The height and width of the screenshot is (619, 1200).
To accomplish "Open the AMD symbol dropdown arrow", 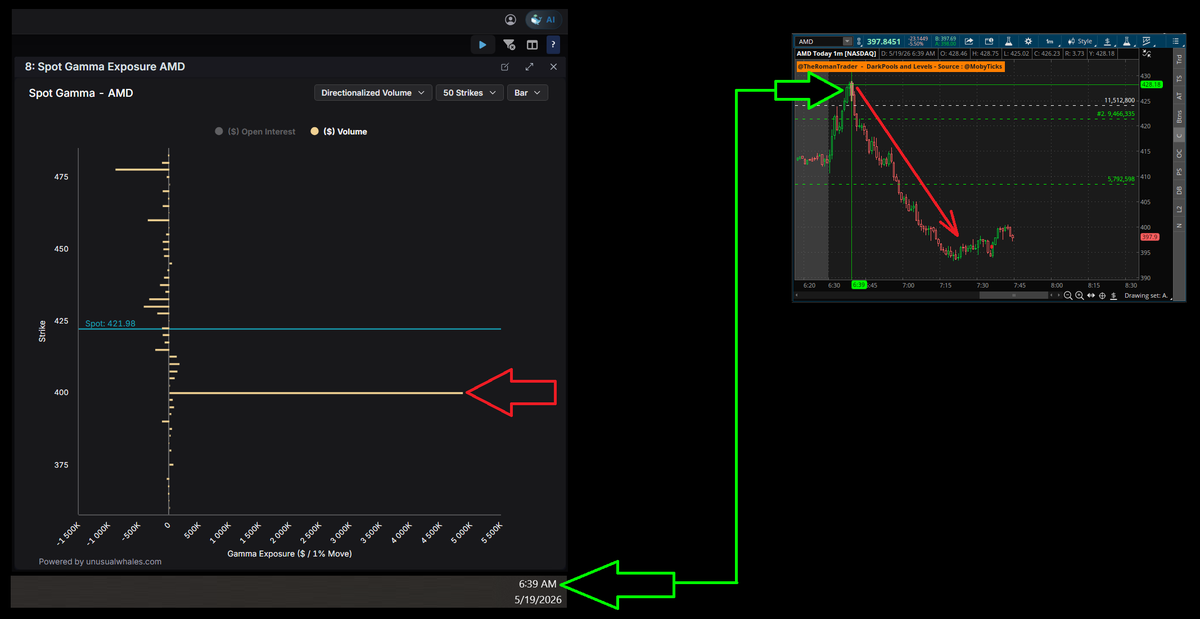I will [847, 42].
